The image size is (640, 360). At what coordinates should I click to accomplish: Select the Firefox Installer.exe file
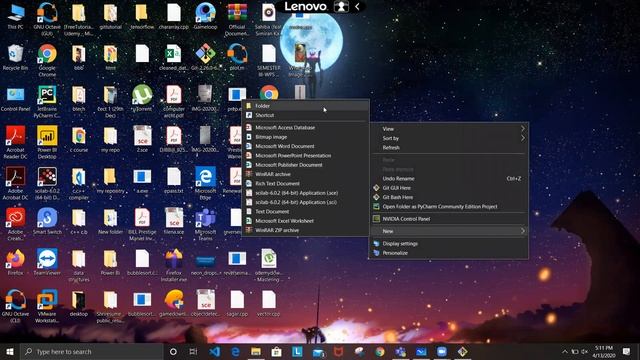coord(174,265)
